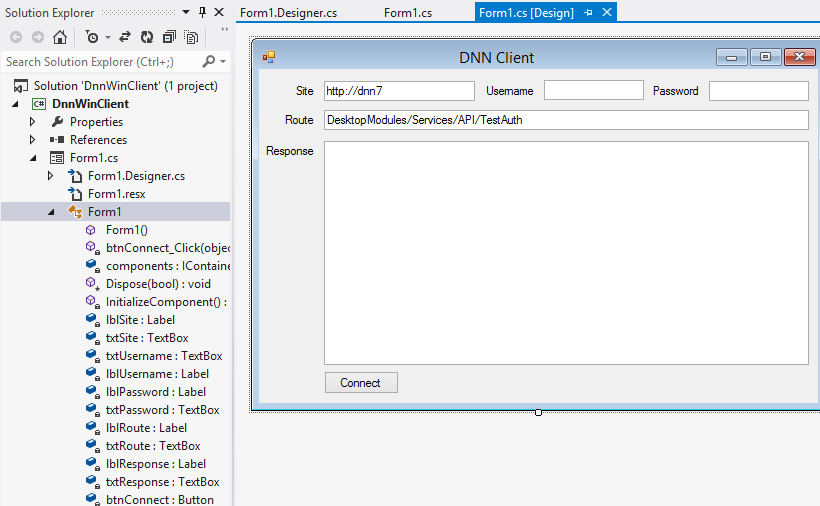Select lblPassword : Label member

(156, 392)
